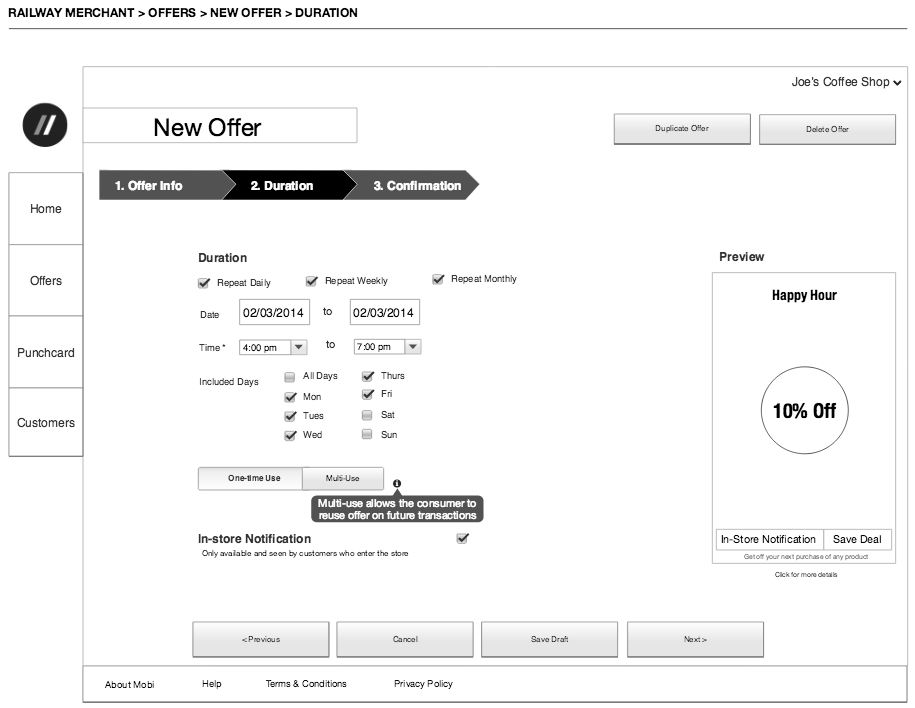Select the Multi-Use option
The width and height of the screenshot is (915, 708).
tap(342, 478)
